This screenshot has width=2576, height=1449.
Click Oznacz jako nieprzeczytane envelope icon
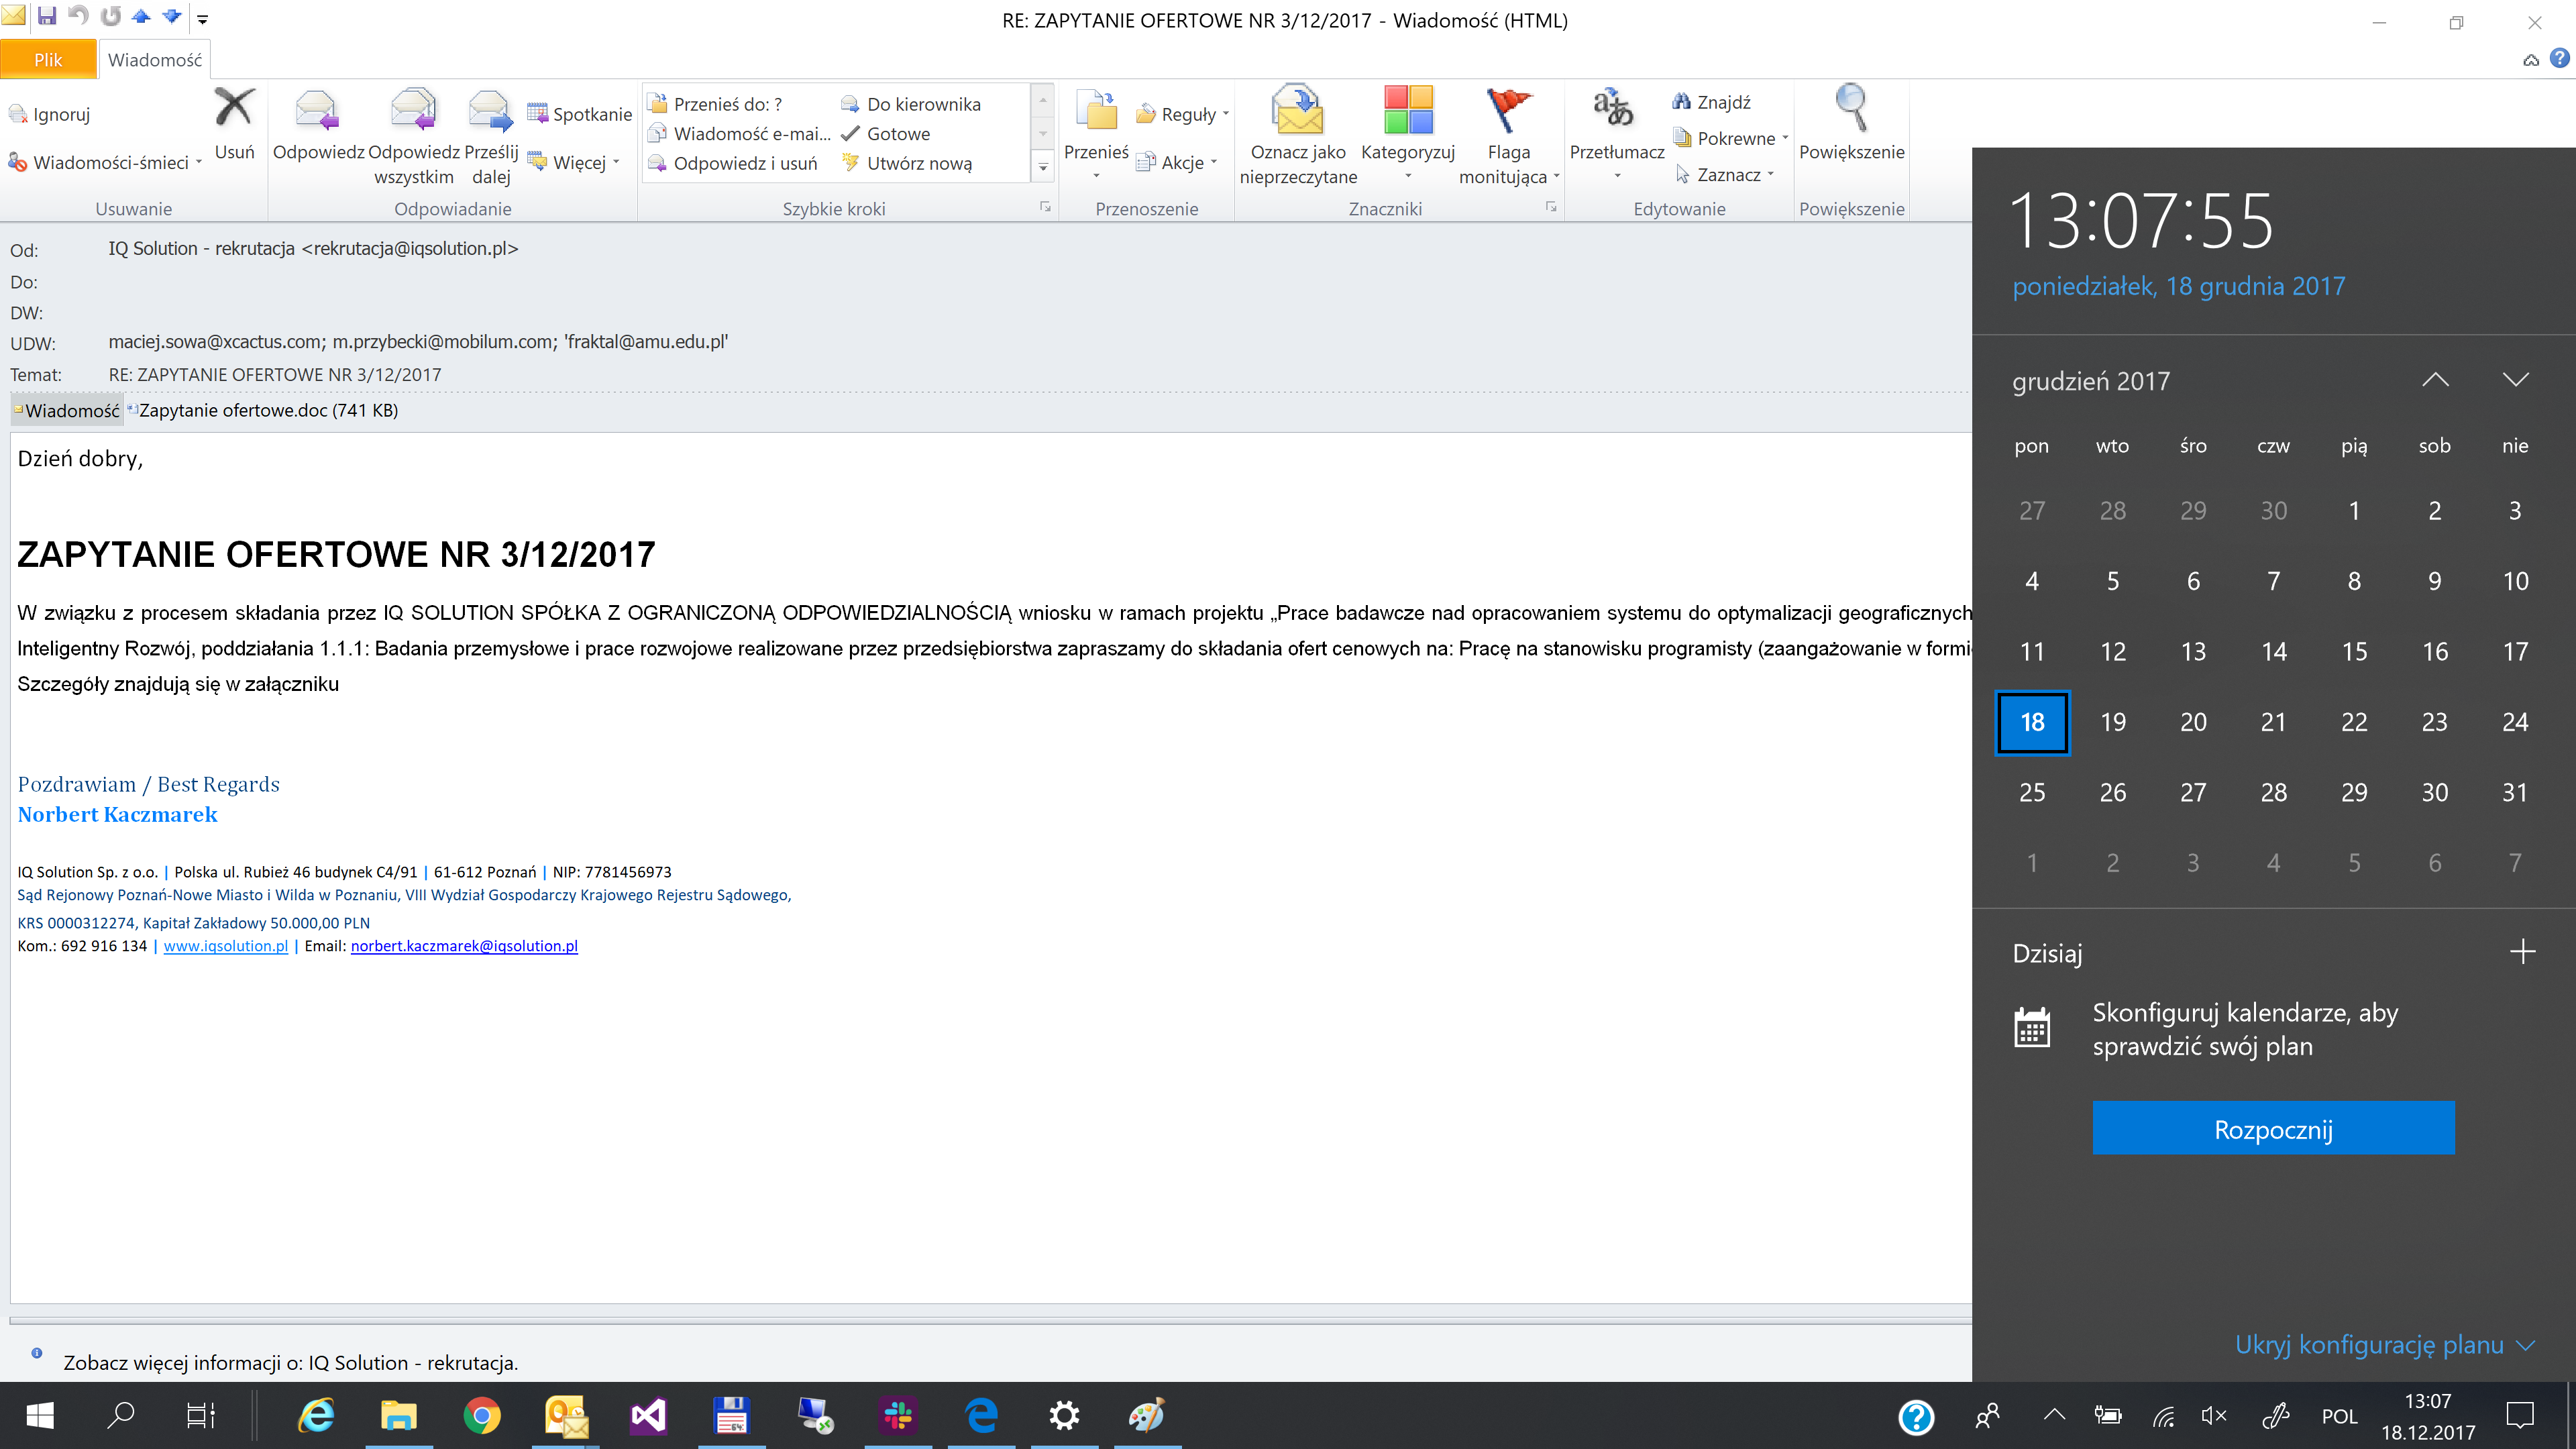[x=1297, y=110]
